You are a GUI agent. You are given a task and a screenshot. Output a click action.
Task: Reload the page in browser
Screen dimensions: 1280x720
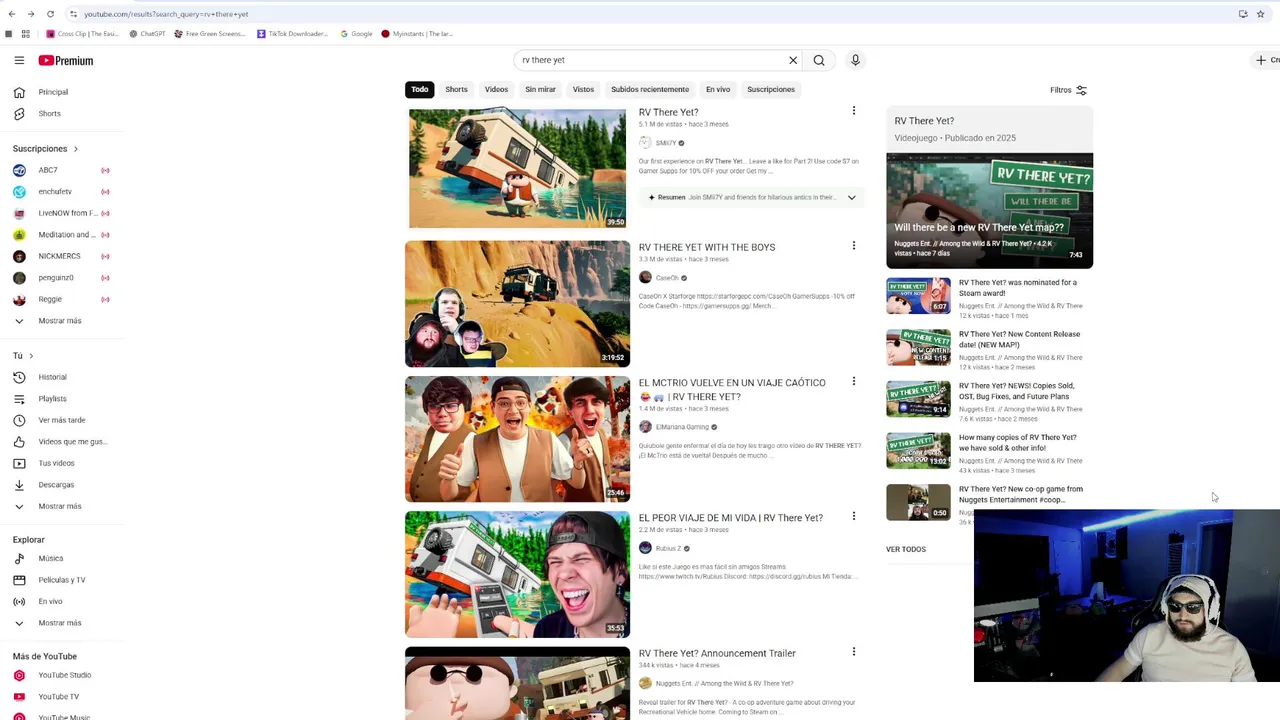[50, 14]
